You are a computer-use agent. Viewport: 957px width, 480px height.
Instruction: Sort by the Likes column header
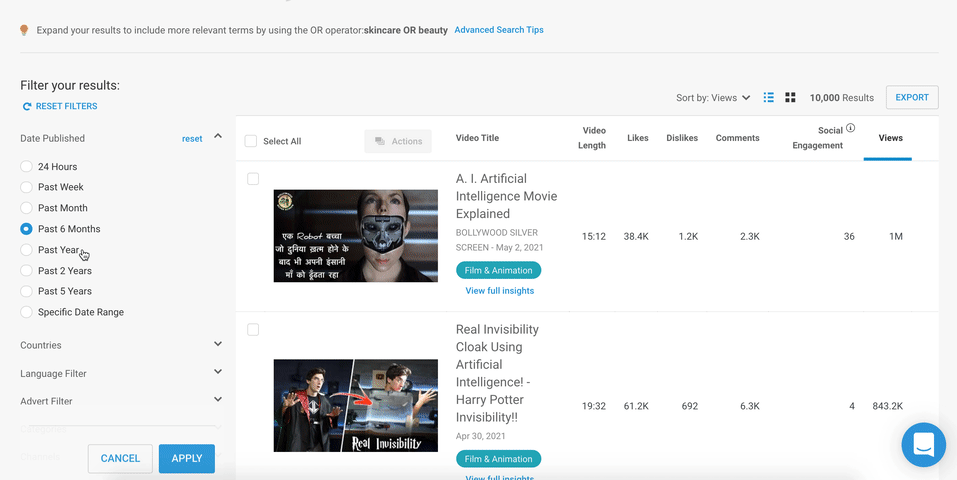coord(638,138)
